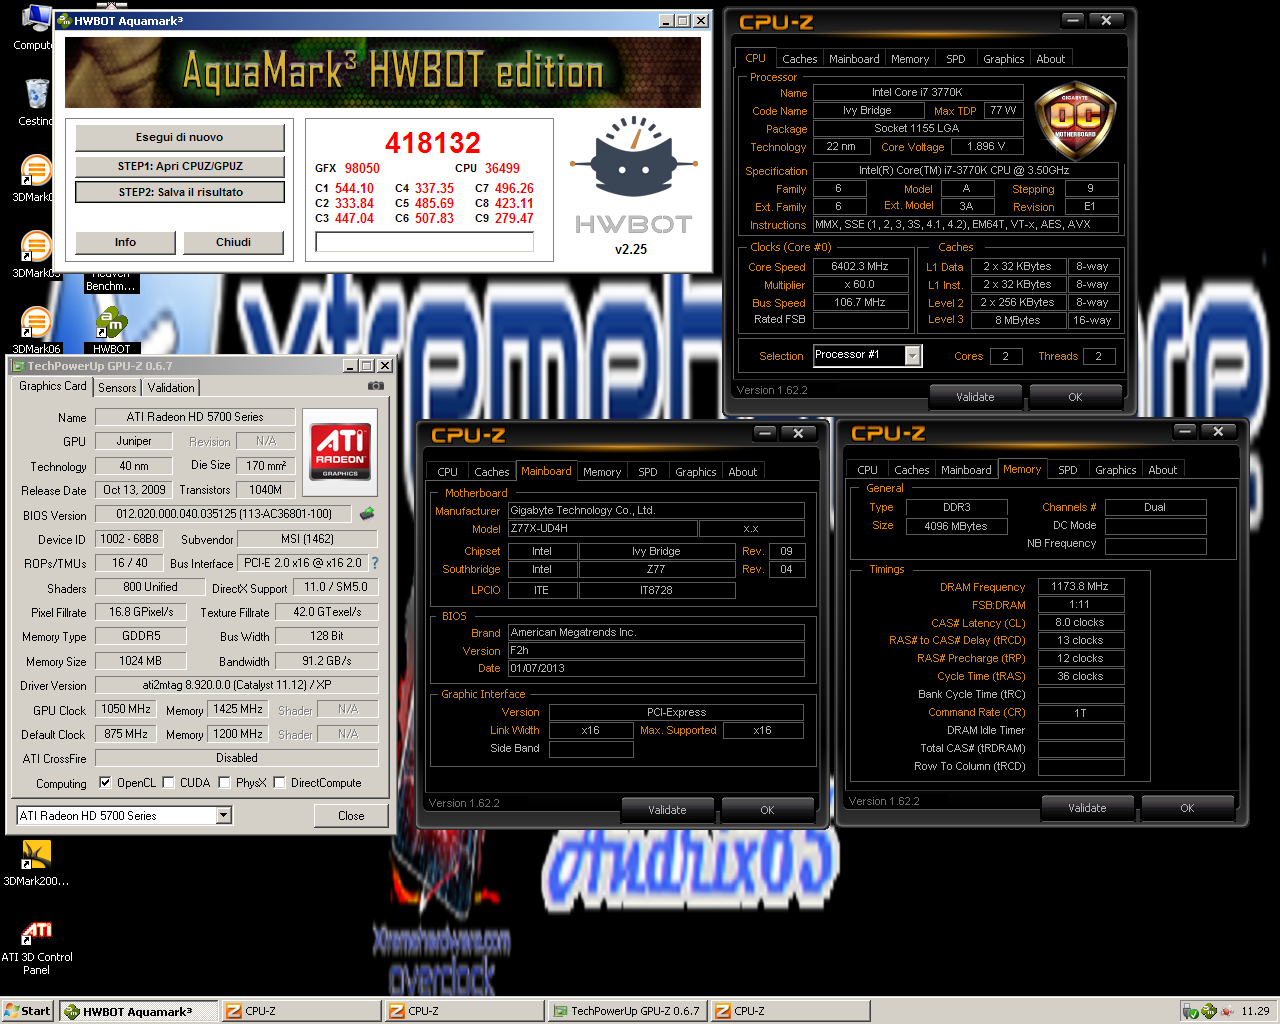1280x1024 pixels.
Task: Toggle the DirectCompute checkbox in GPU-Z
Action: (279, 783)
